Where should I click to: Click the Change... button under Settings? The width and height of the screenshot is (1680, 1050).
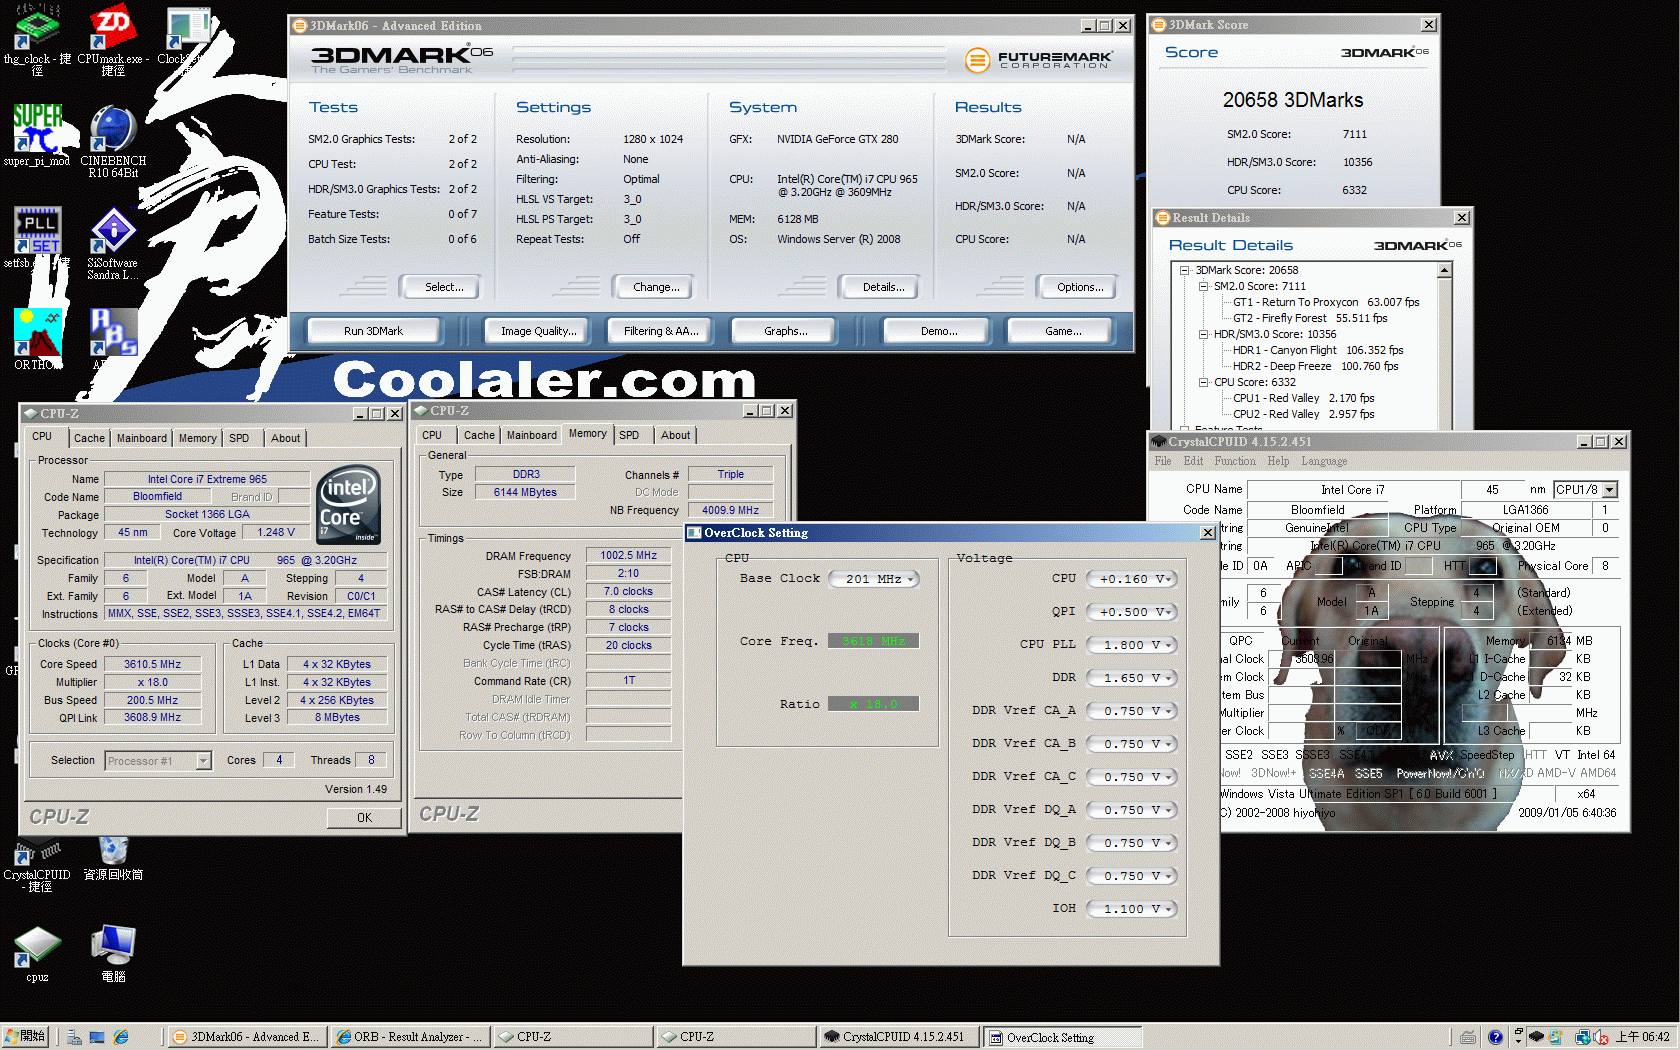click(656, 287)
